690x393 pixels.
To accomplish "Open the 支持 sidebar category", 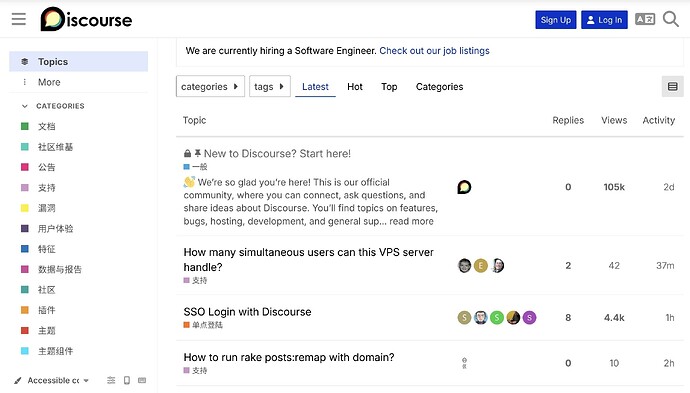I will click(46, 188).
